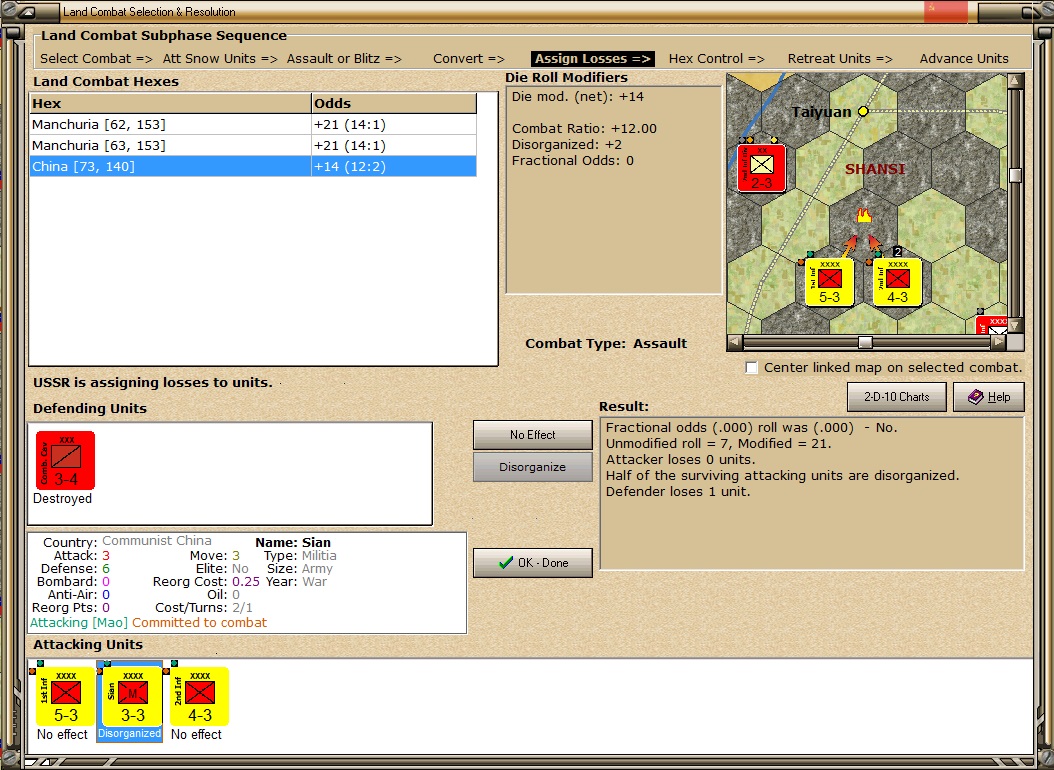This screenshot has width=1054, height=770.
Task: Click the map vertical scrollbar thumb
Action: [x=1015, y=175]
